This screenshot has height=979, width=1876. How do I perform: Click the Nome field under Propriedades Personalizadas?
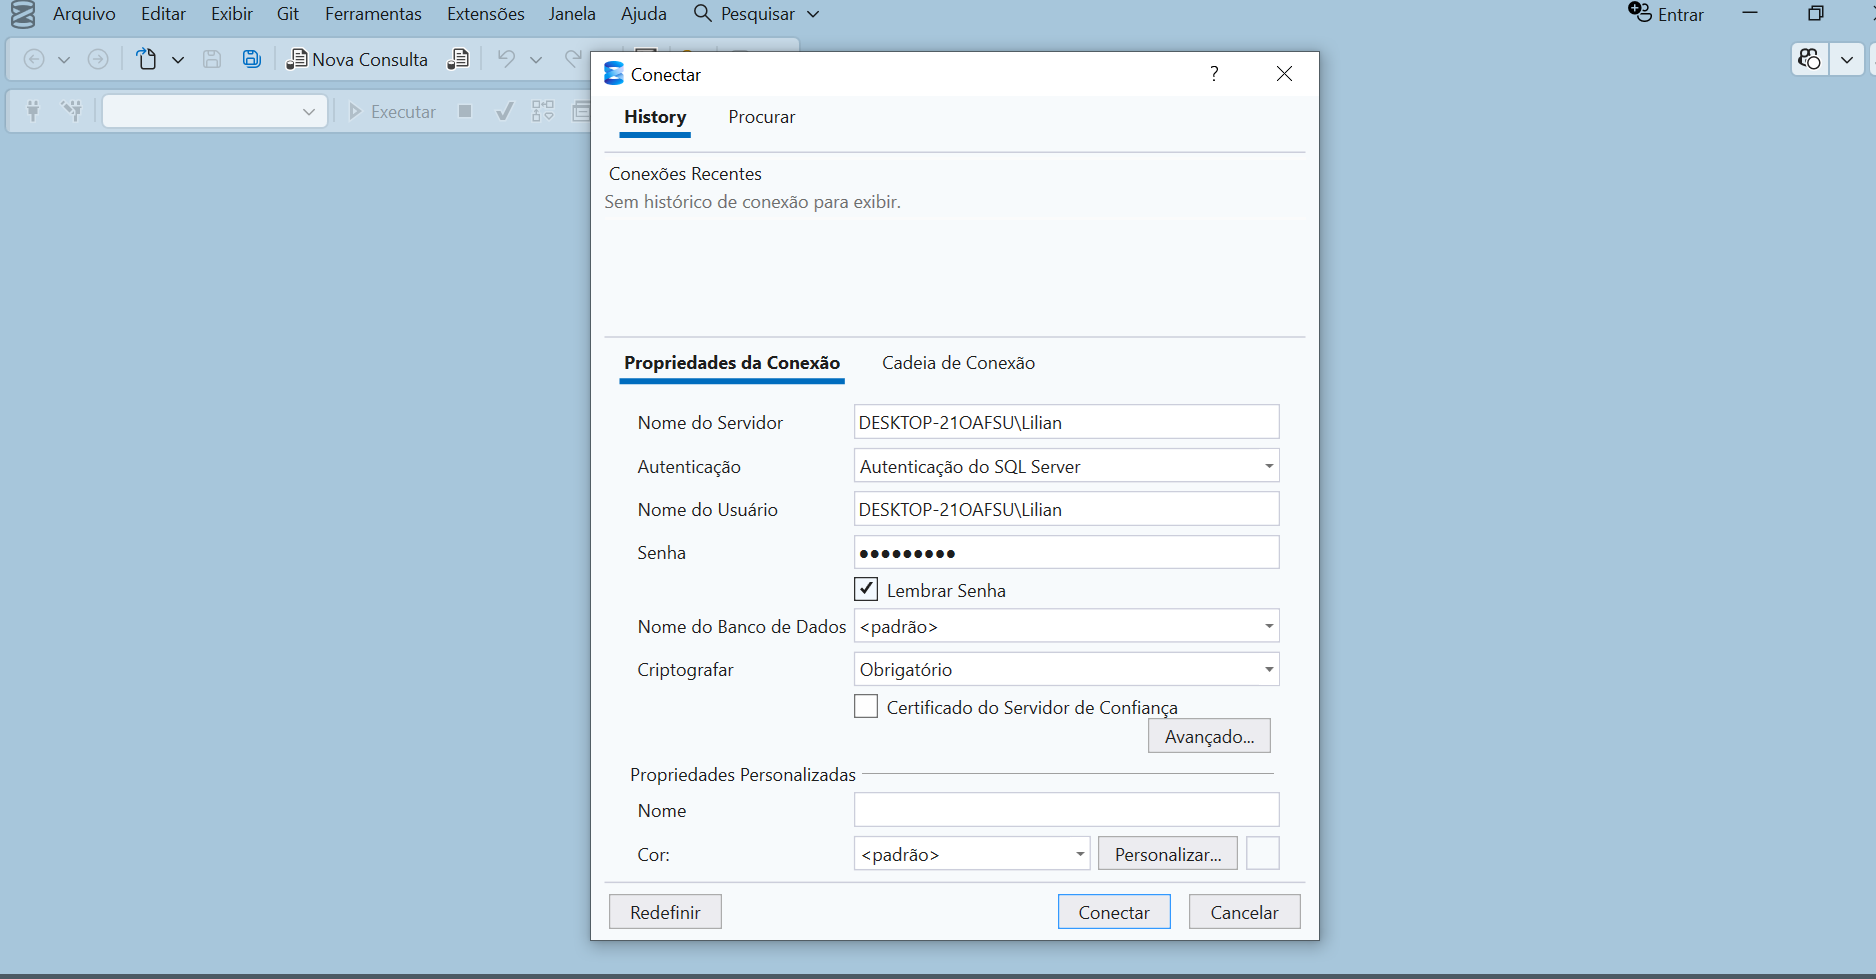pos(1066,810)
